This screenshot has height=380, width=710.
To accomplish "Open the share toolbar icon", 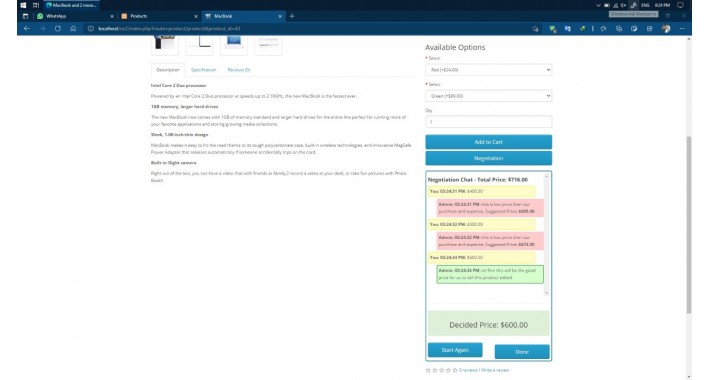I will click(649, 29).
